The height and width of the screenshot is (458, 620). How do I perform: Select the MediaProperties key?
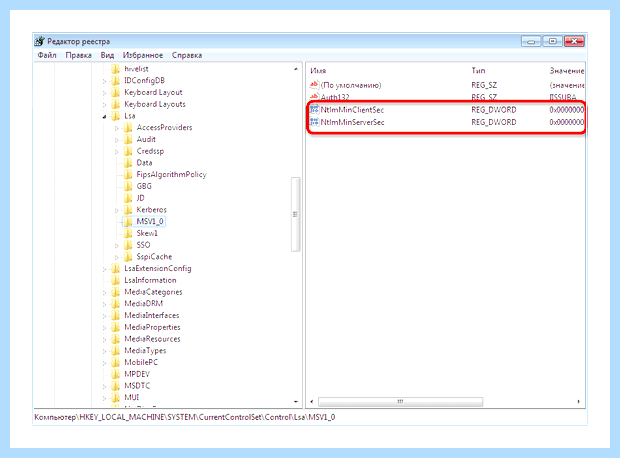point(152,327)
